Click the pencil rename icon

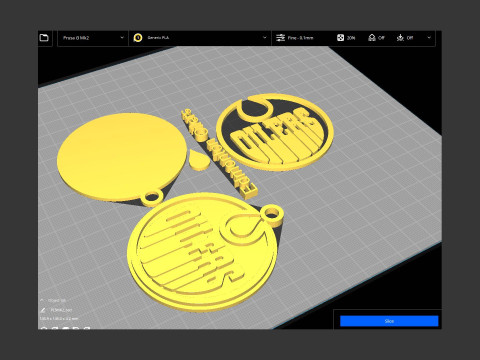[43, 310]
